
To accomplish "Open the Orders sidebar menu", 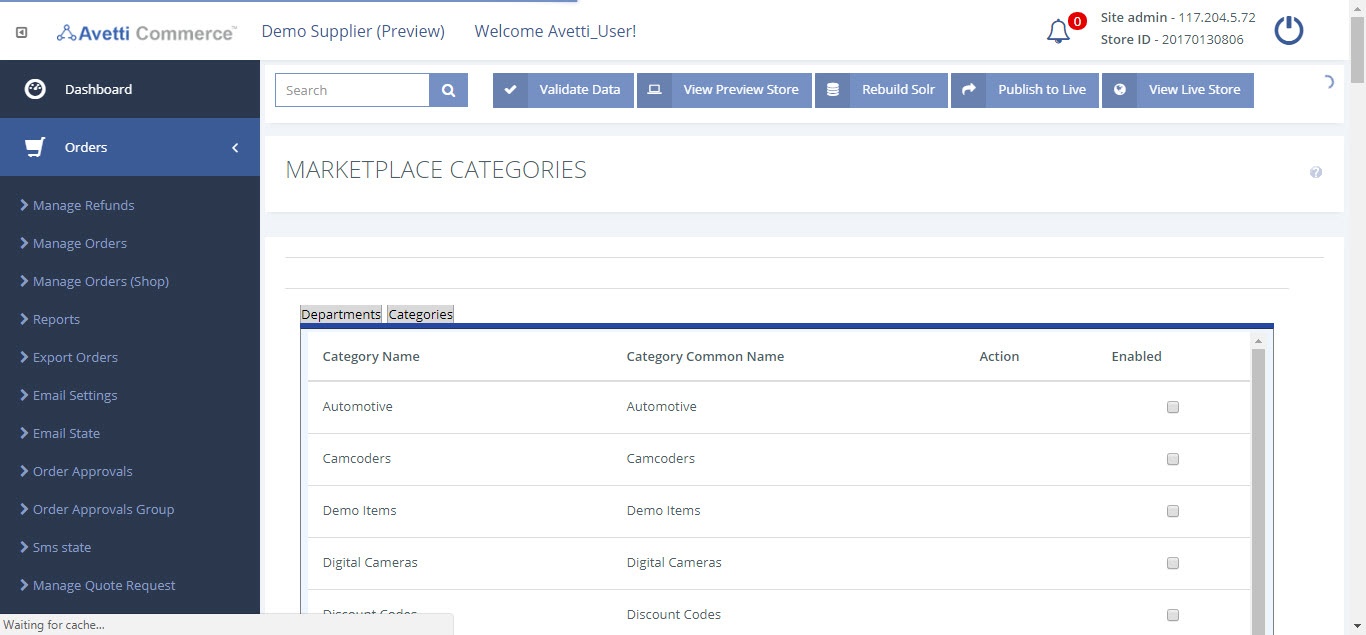I will (x=130, y=147).
